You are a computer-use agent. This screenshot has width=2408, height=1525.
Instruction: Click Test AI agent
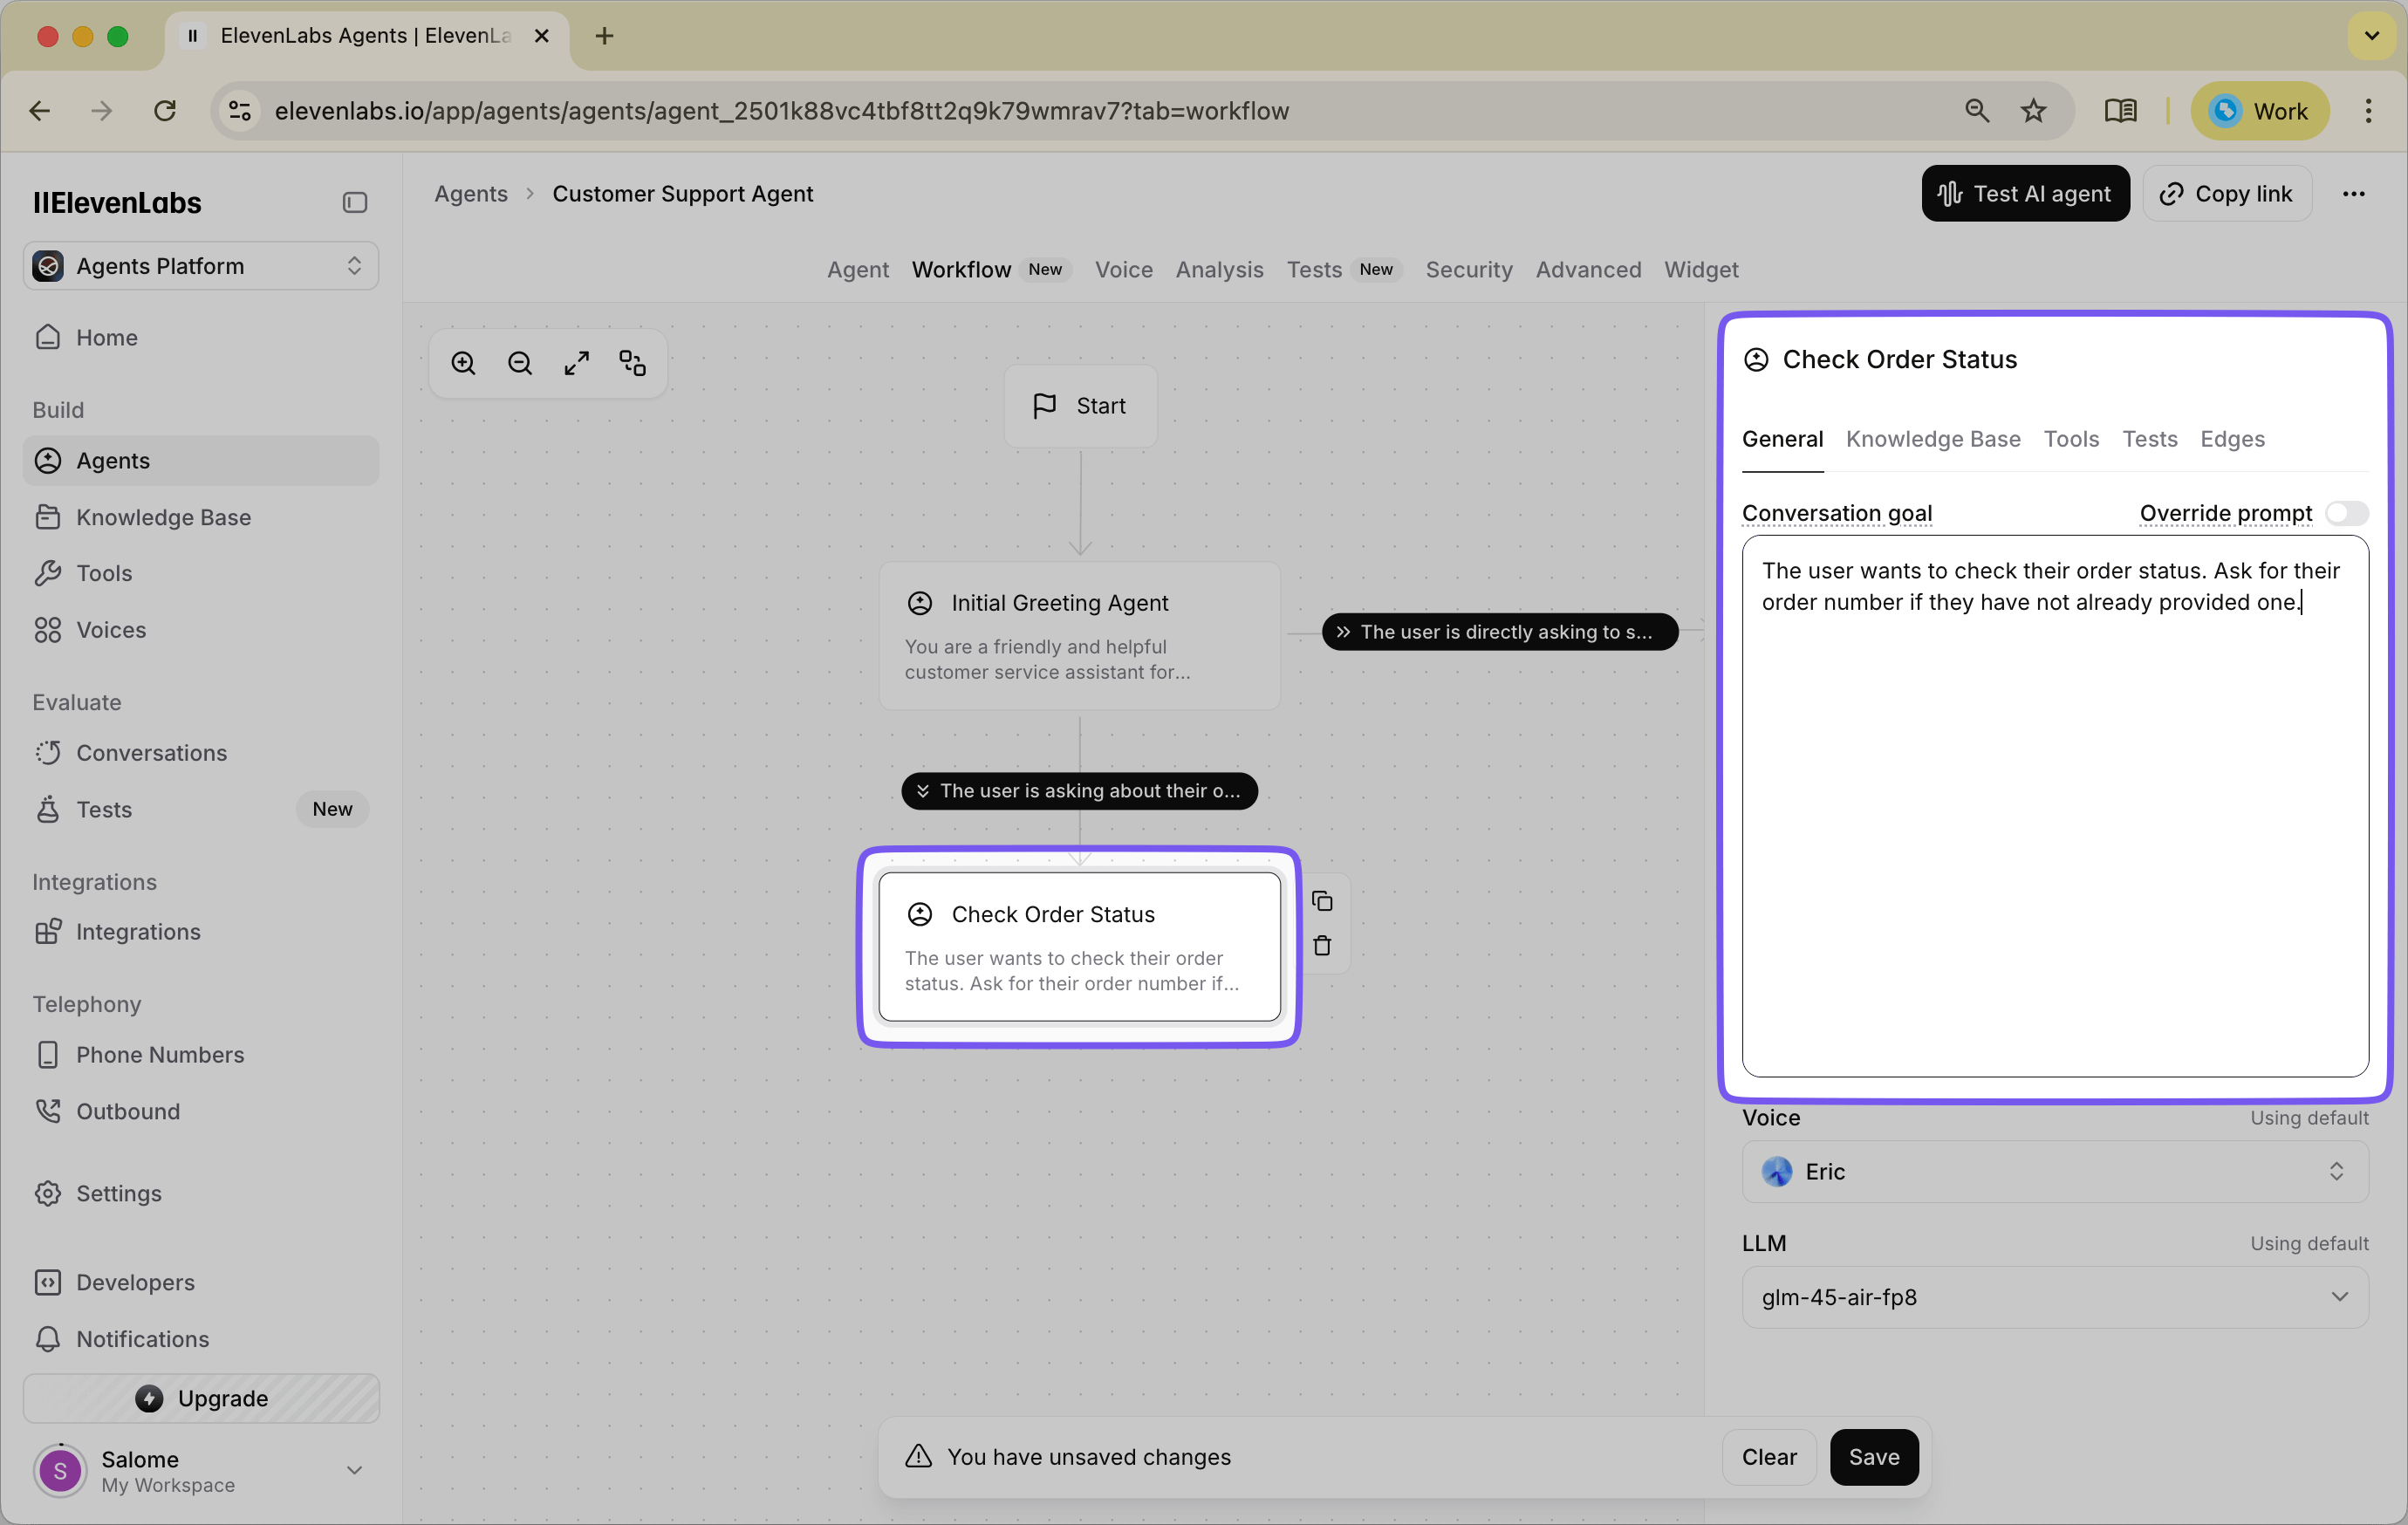click(2025, 193)
